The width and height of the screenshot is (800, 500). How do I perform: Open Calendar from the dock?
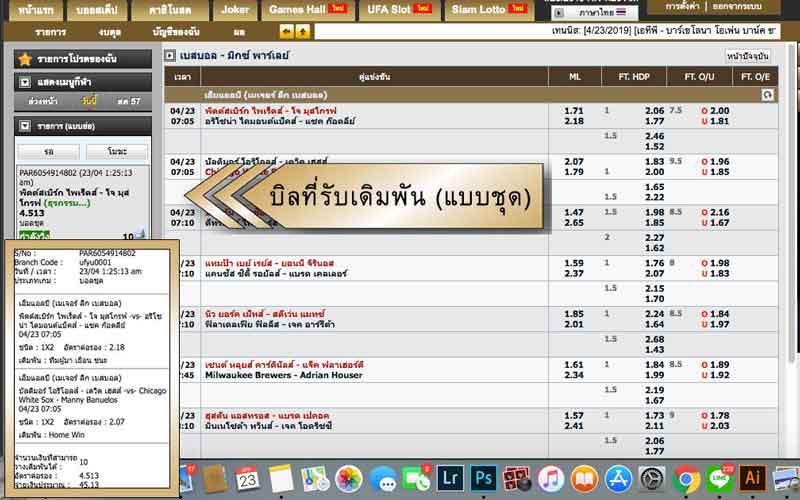pyautogui.click(x=247, y=479)
